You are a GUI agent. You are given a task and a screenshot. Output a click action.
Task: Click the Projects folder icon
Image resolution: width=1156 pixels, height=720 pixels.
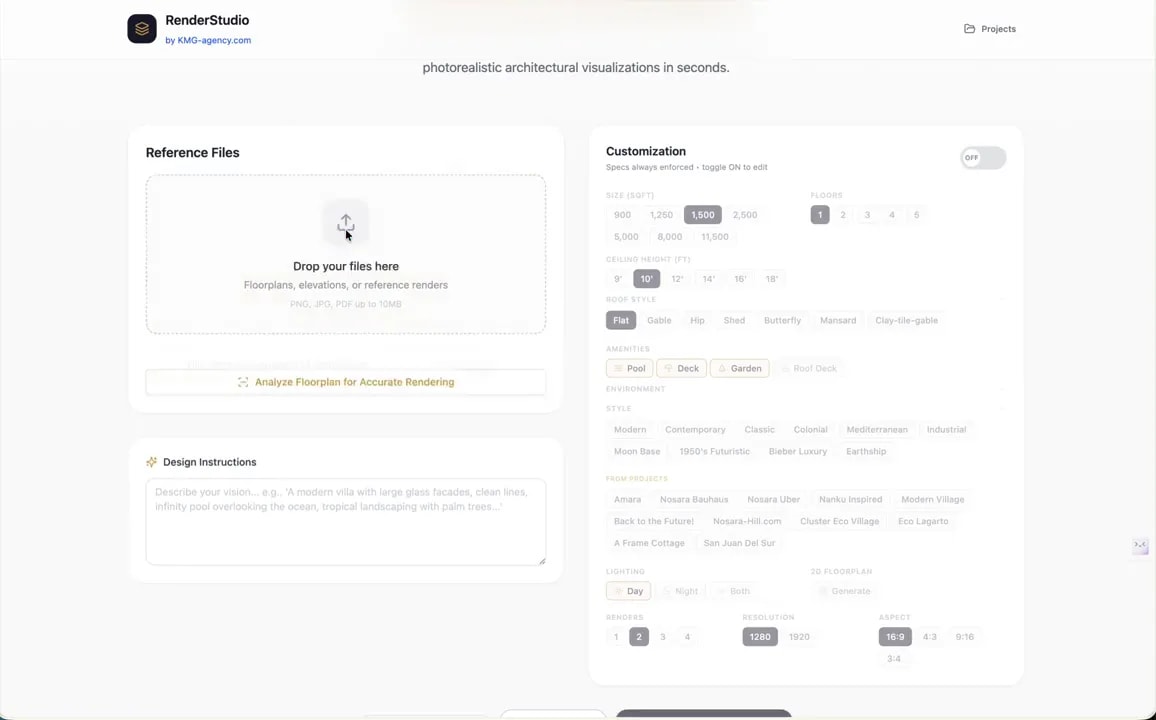(969, 29)
